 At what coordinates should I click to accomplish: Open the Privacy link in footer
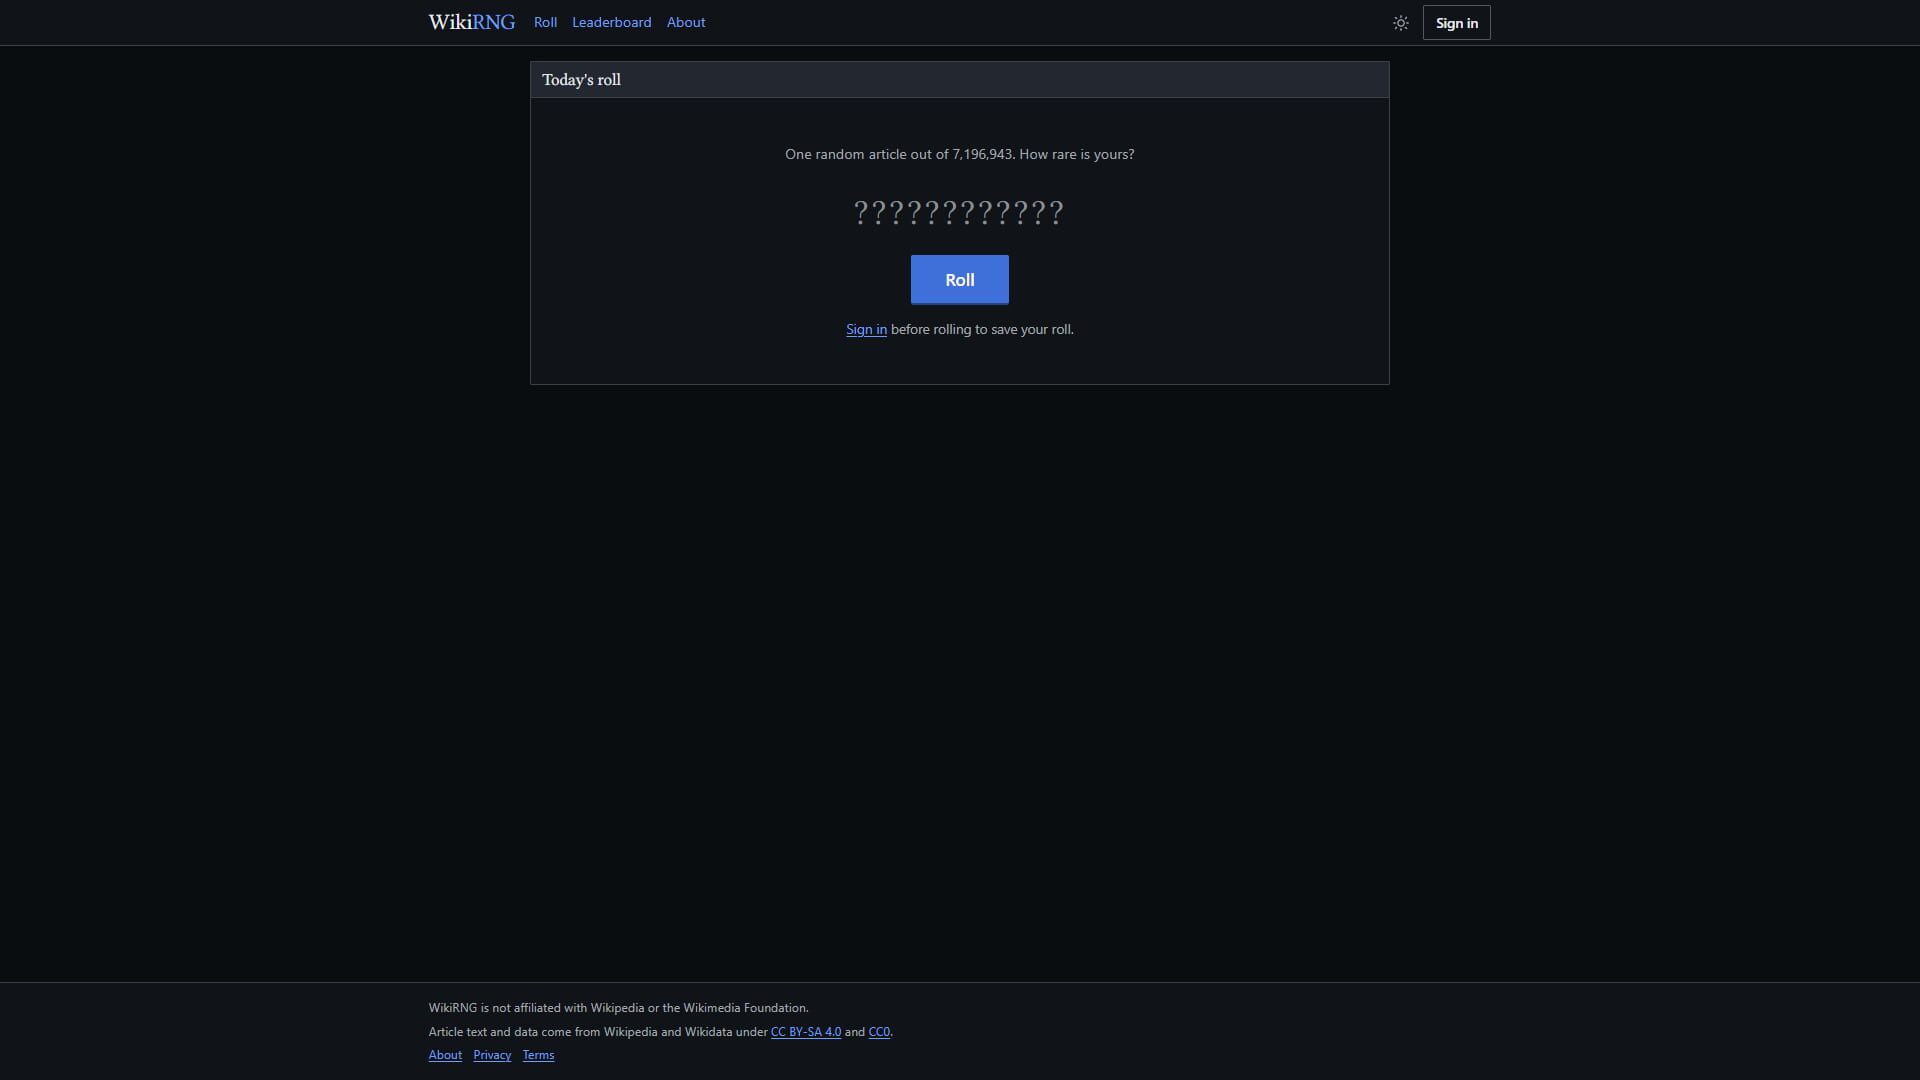pyautogui.click(x=491, y=1055)
